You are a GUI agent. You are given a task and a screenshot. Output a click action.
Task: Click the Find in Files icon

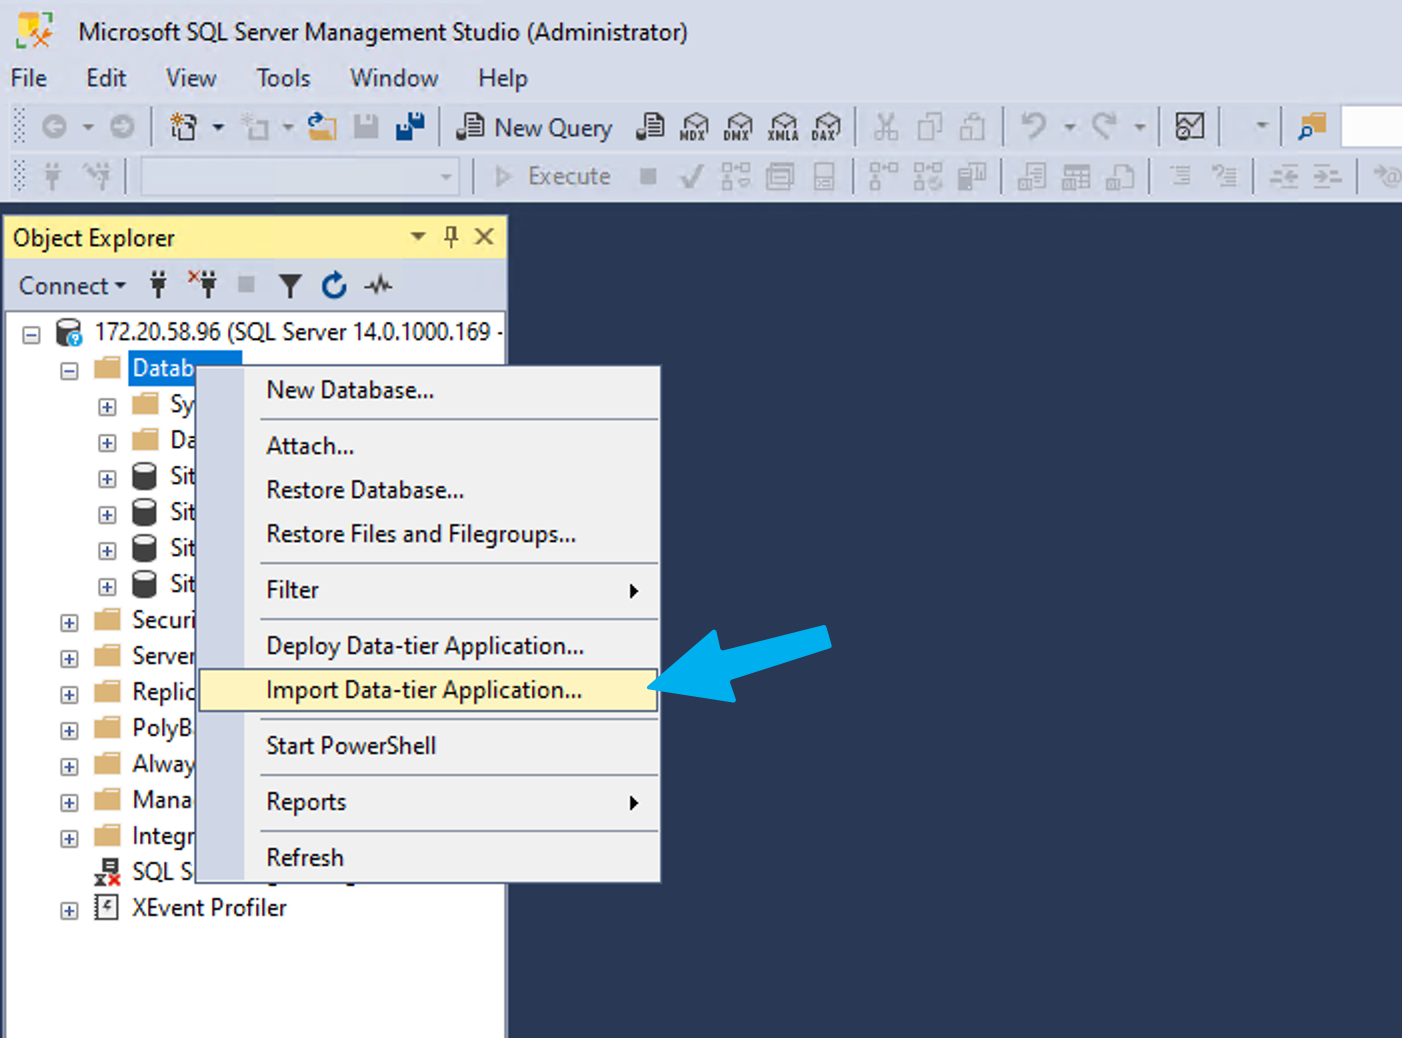(x=1311, y=127)
